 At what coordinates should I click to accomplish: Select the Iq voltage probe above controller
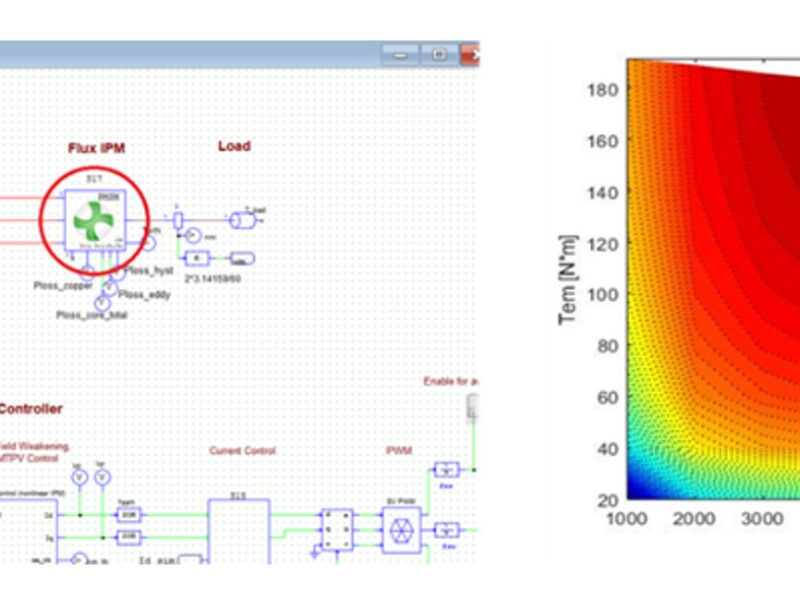pyautogui.click(x=103, y=478)
